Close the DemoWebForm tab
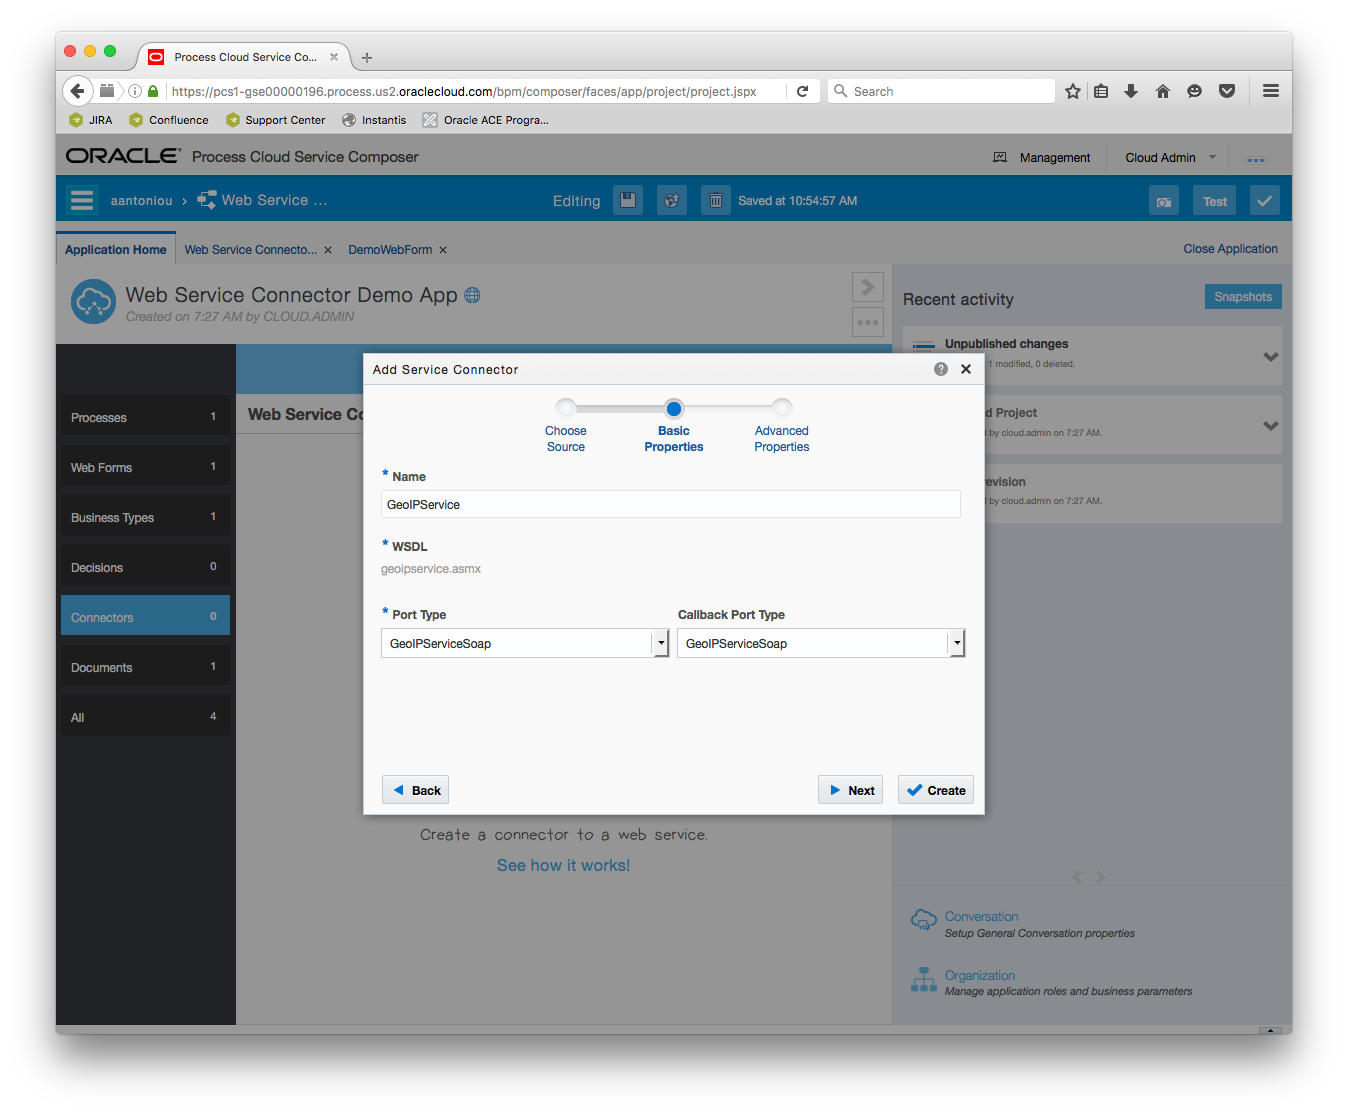 pyautogui.click(x=443, y=250)
